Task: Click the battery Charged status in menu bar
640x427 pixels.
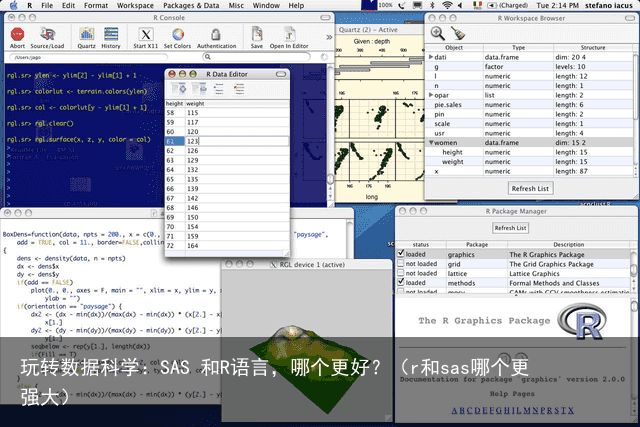Action: coord(508,5)
